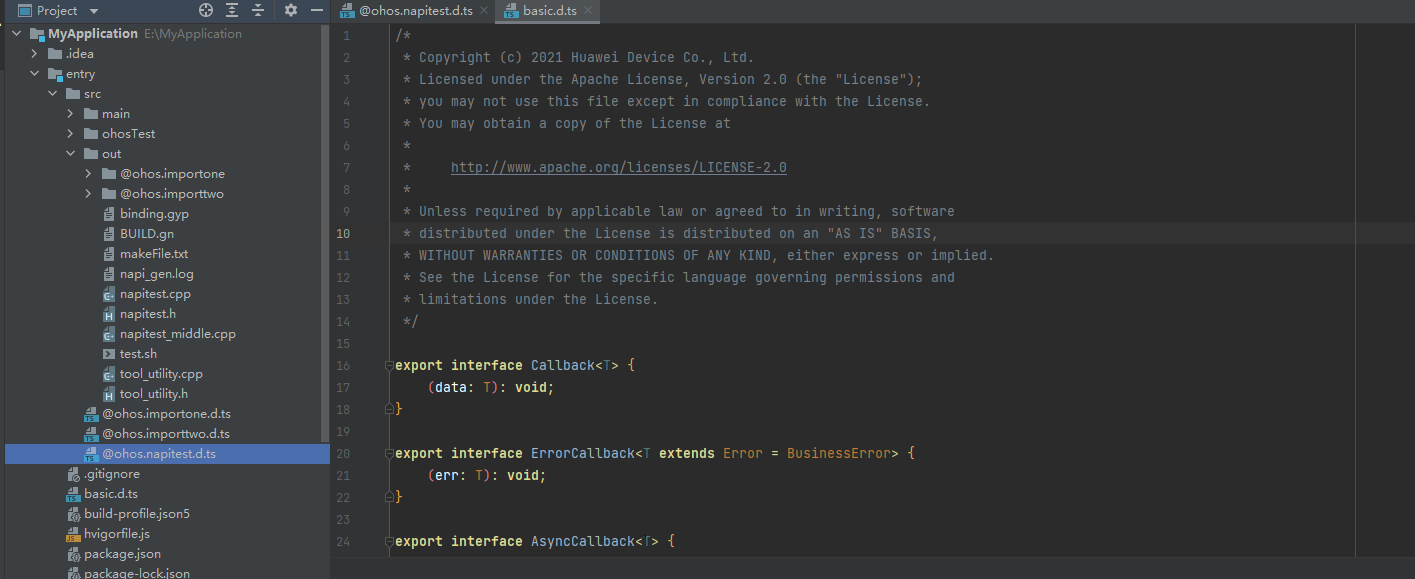Toggle code folding for AsyncCallback interface
This screenshot has width=1415, height=579.
coord(389,542)
